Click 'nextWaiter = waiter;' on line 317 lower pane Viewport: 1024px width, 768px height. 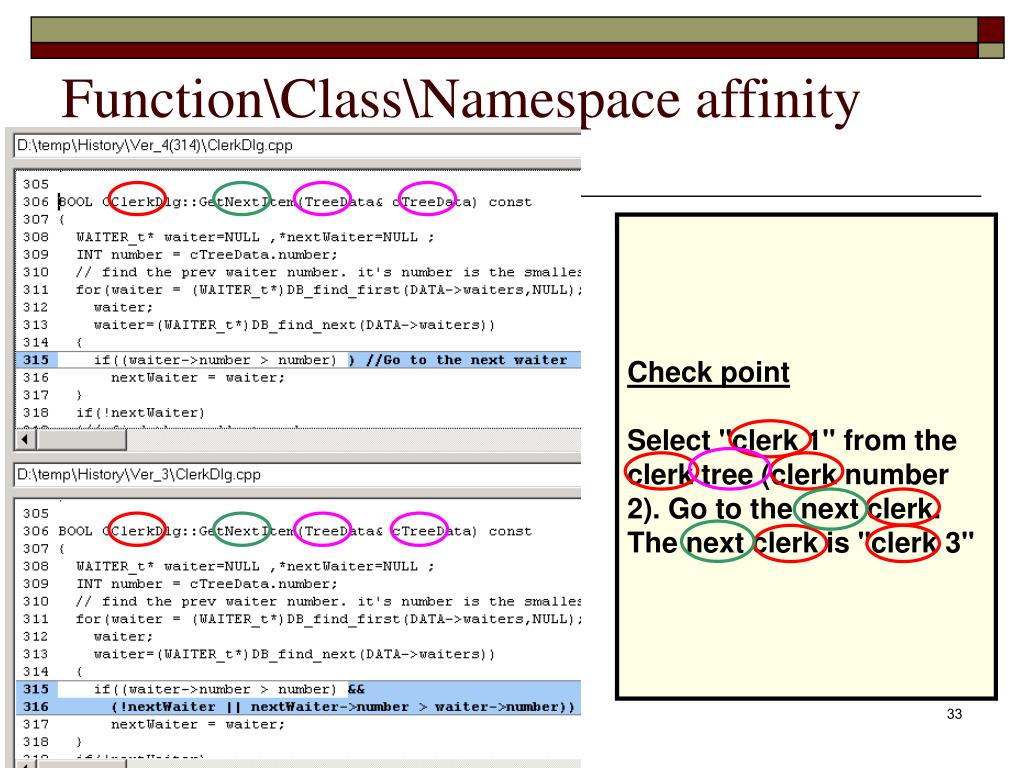point(197,725)
